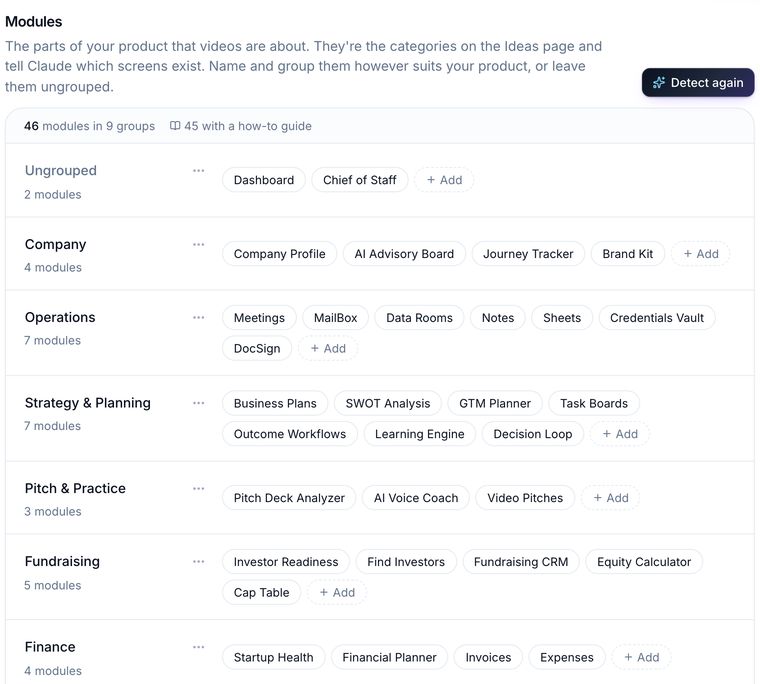Image resolution: width=760 pixels, height=684 pixels.
Task: Select the Dashboard module chip
Action: 264,180
